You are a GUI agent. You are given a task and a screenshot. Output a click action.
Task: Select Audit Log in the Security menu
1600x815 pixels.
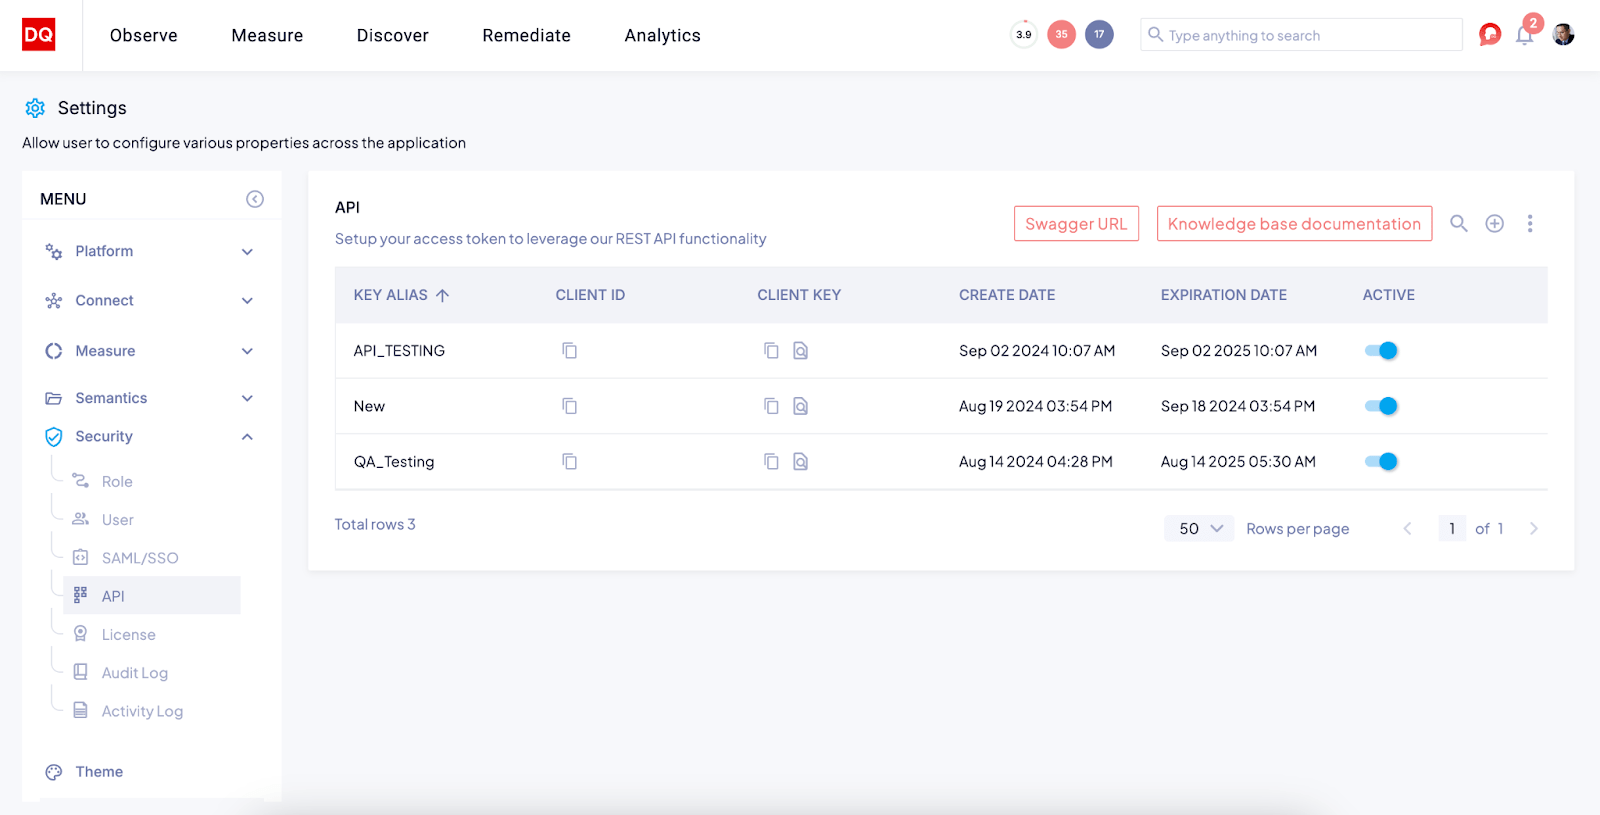(134, 673)
